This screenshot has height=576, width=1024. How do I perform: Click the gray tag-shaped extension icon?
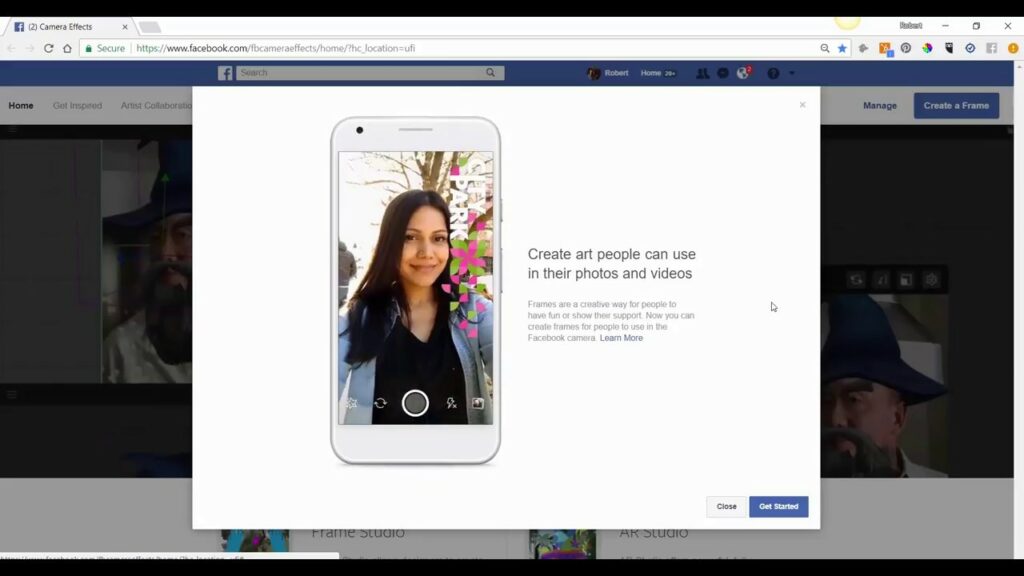pyautogui.click(x=863, y=48)
